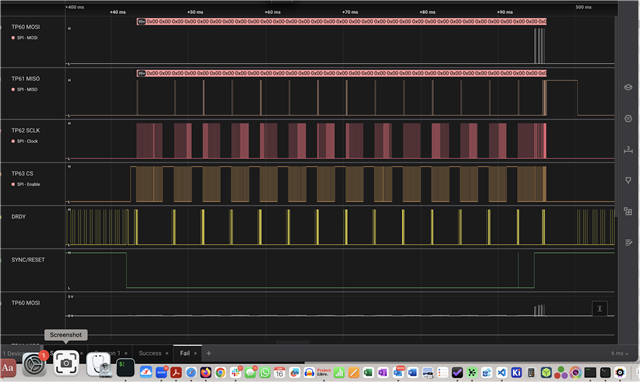Image resolution: width=640 pixels, height=382 pixels.
Task: Close the Fail tab
Action: [196, 353]
